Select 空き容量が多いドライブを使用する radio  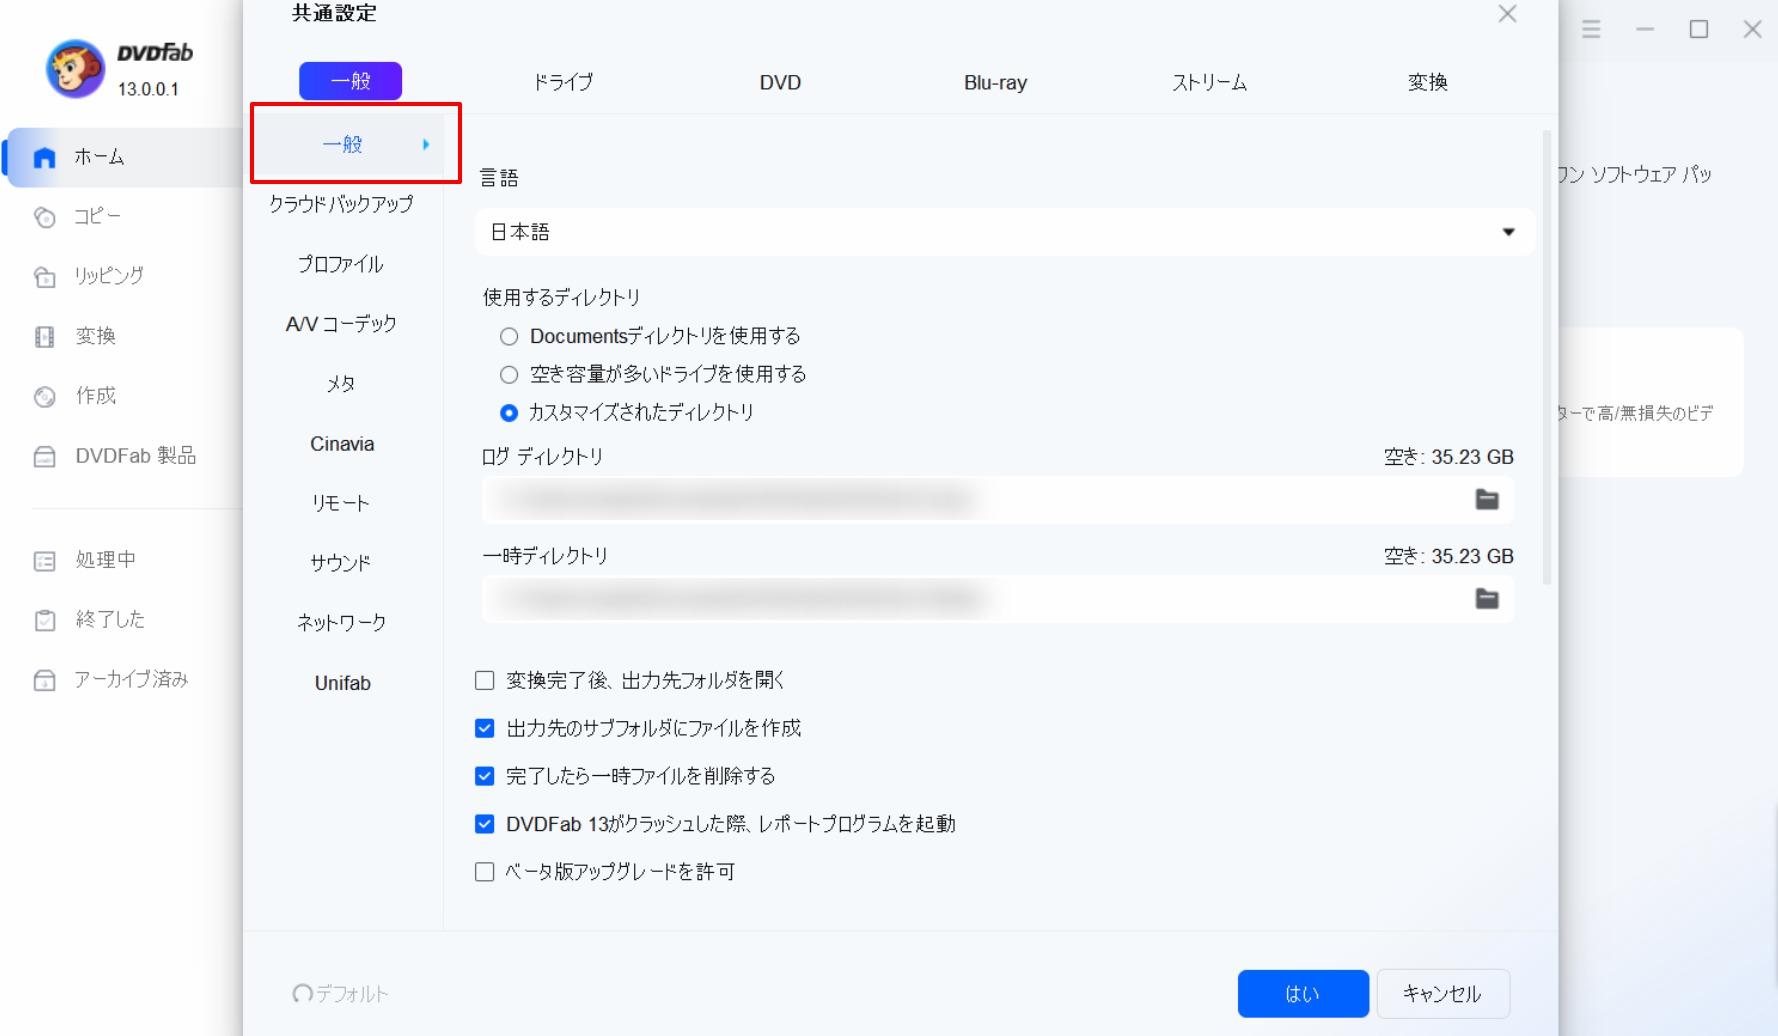point(509,375)
